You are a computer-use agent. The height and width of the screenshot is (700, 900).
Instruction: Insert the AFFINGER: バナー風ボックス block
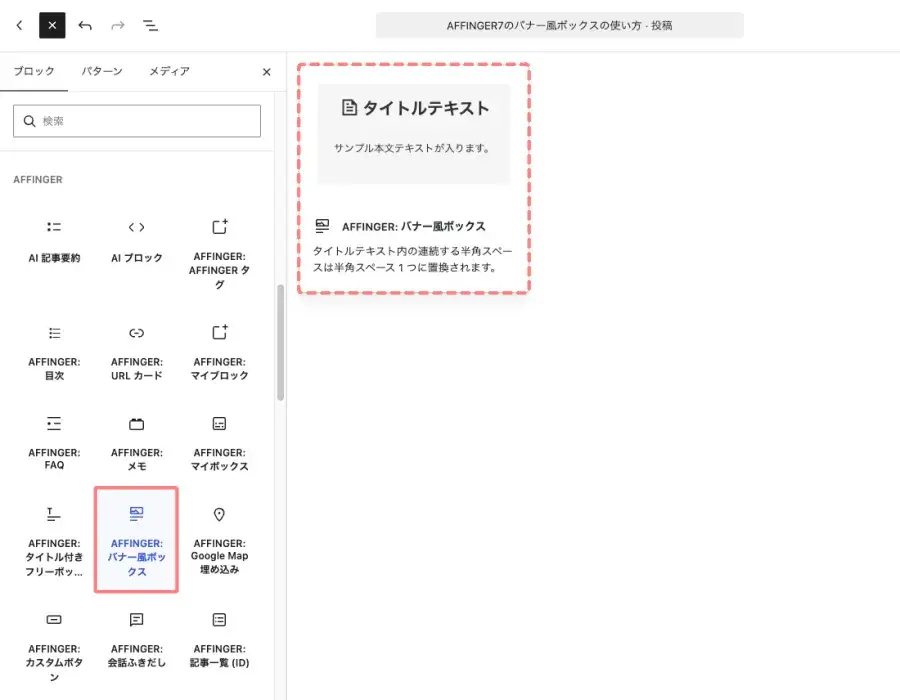tap(137, 540)
